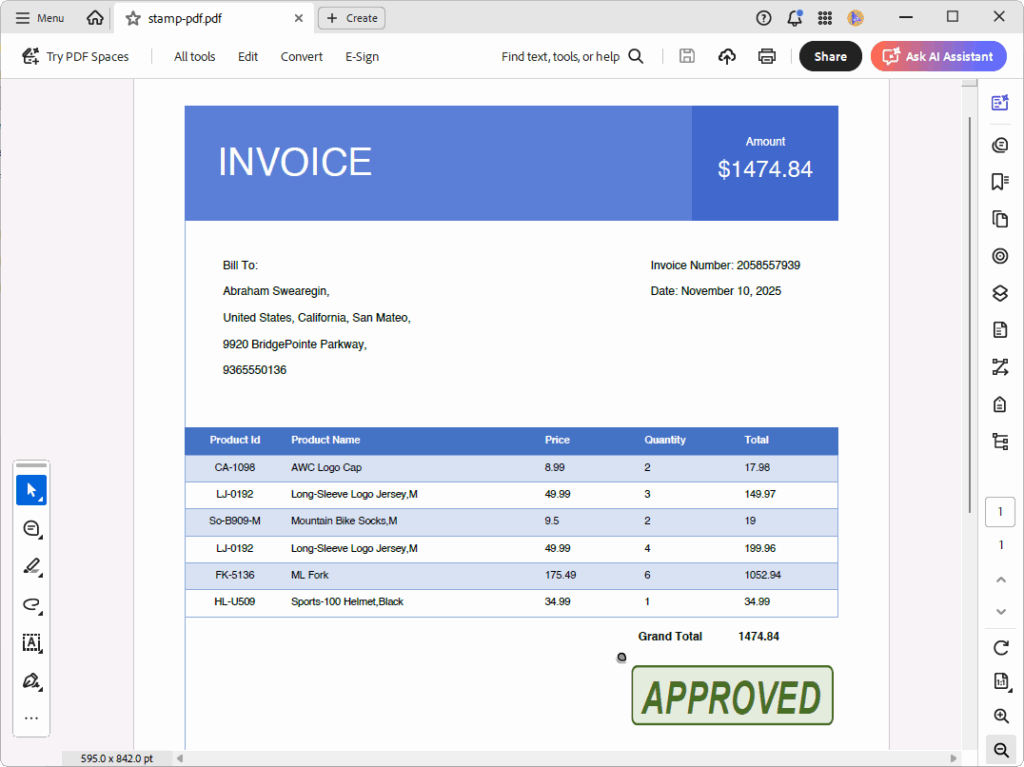Click the page number input box

[x=999, y=512]
